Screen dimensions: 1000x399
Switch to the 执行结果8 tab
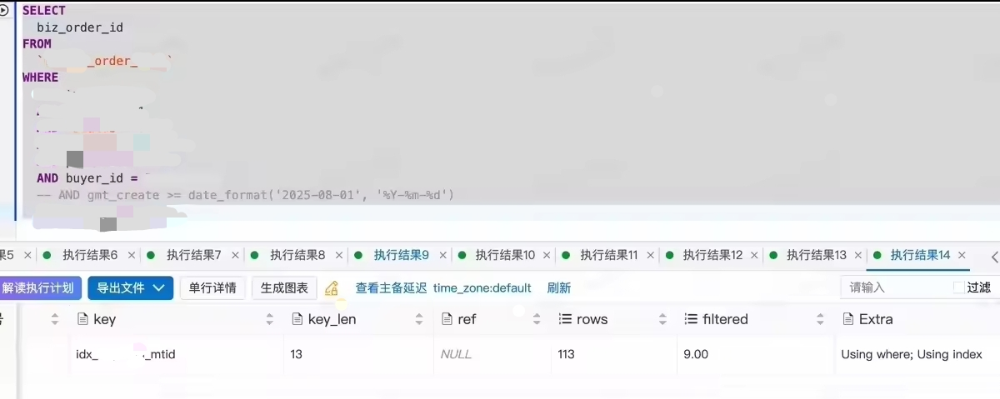pyautogui.click(x=298, y=256)
